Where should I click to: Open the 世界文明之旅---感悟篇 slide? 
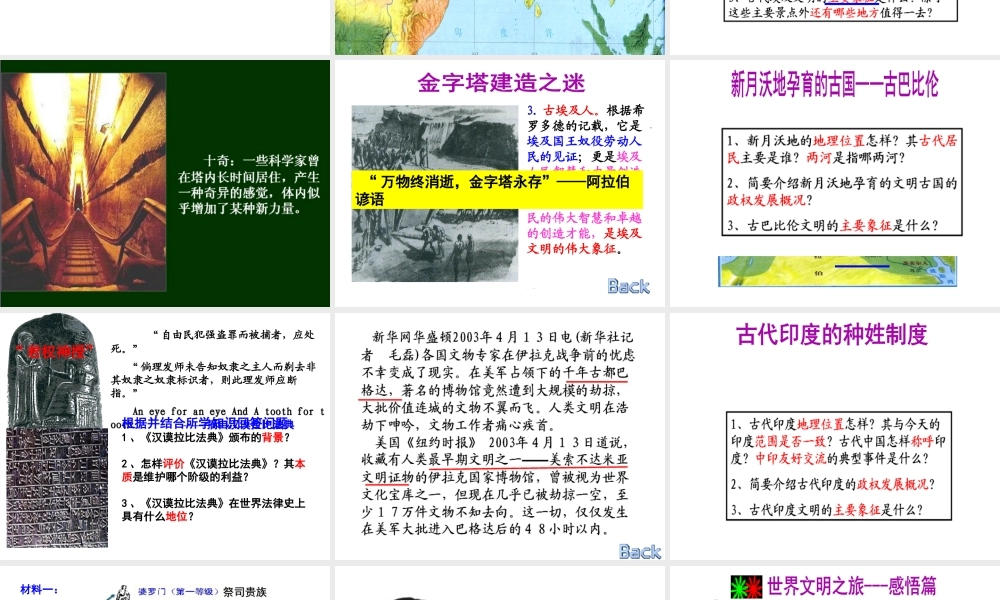coord(835,583)
